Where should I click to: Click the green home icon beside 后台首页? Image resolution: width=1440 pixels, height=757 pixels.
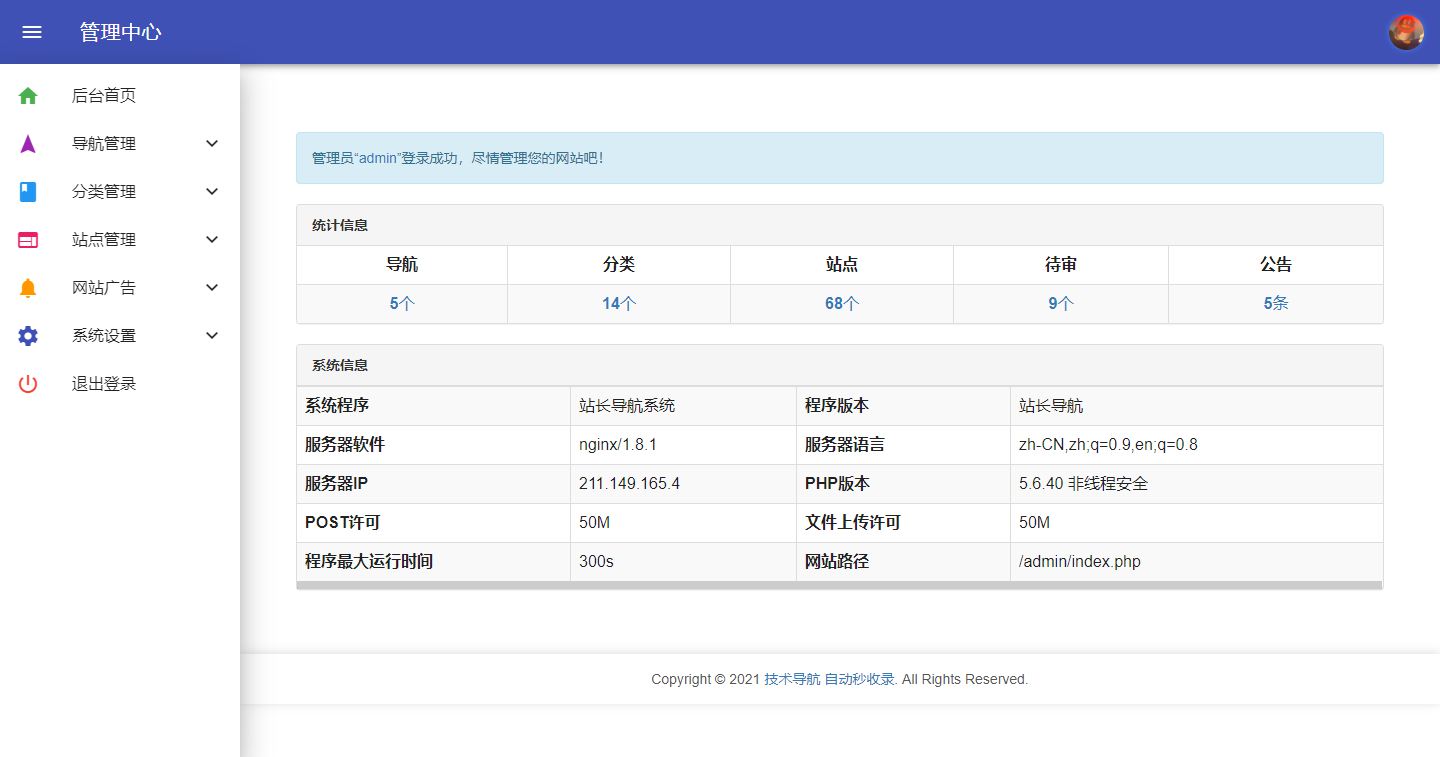point(26,95)
